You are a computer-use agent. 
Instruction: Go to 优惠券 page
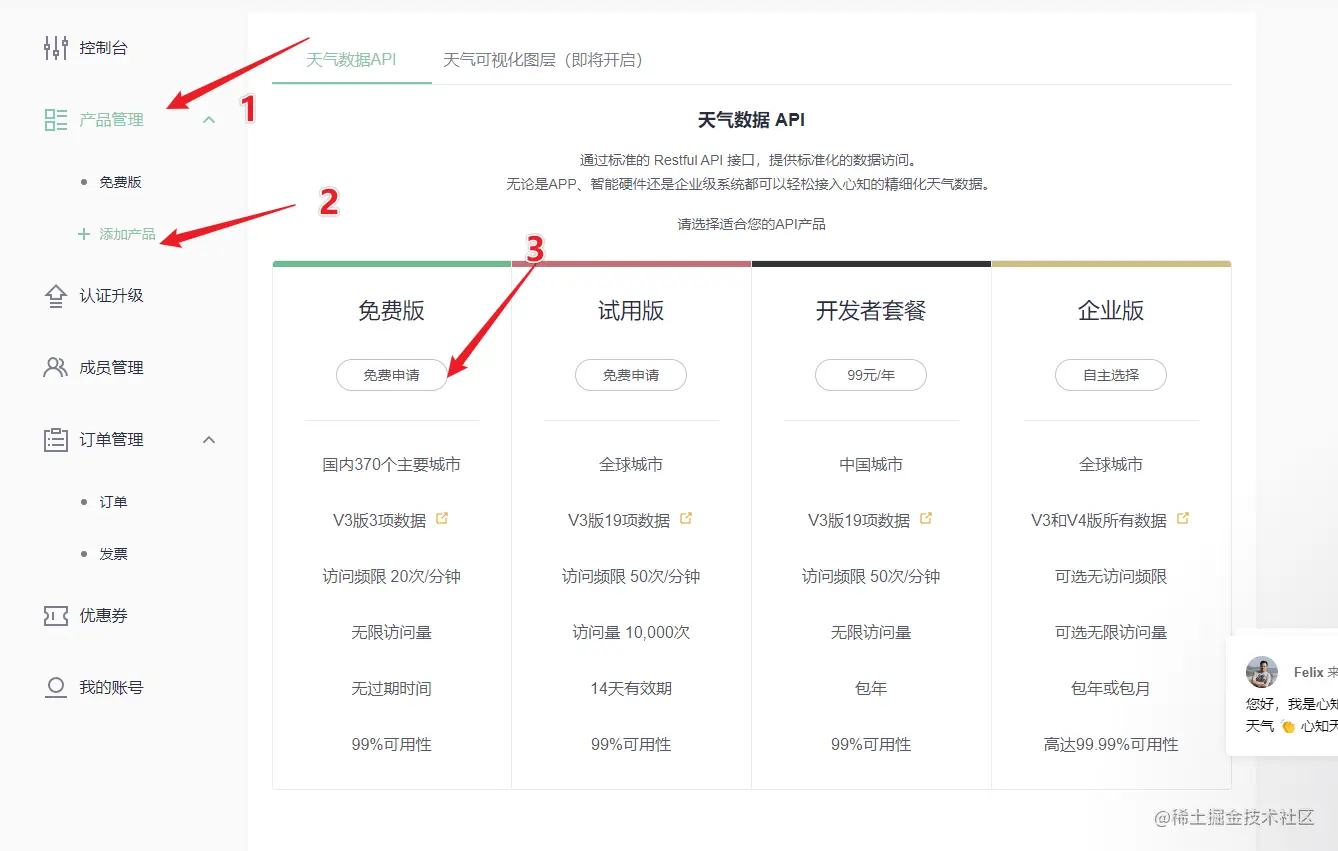click(x=104, y=616)
